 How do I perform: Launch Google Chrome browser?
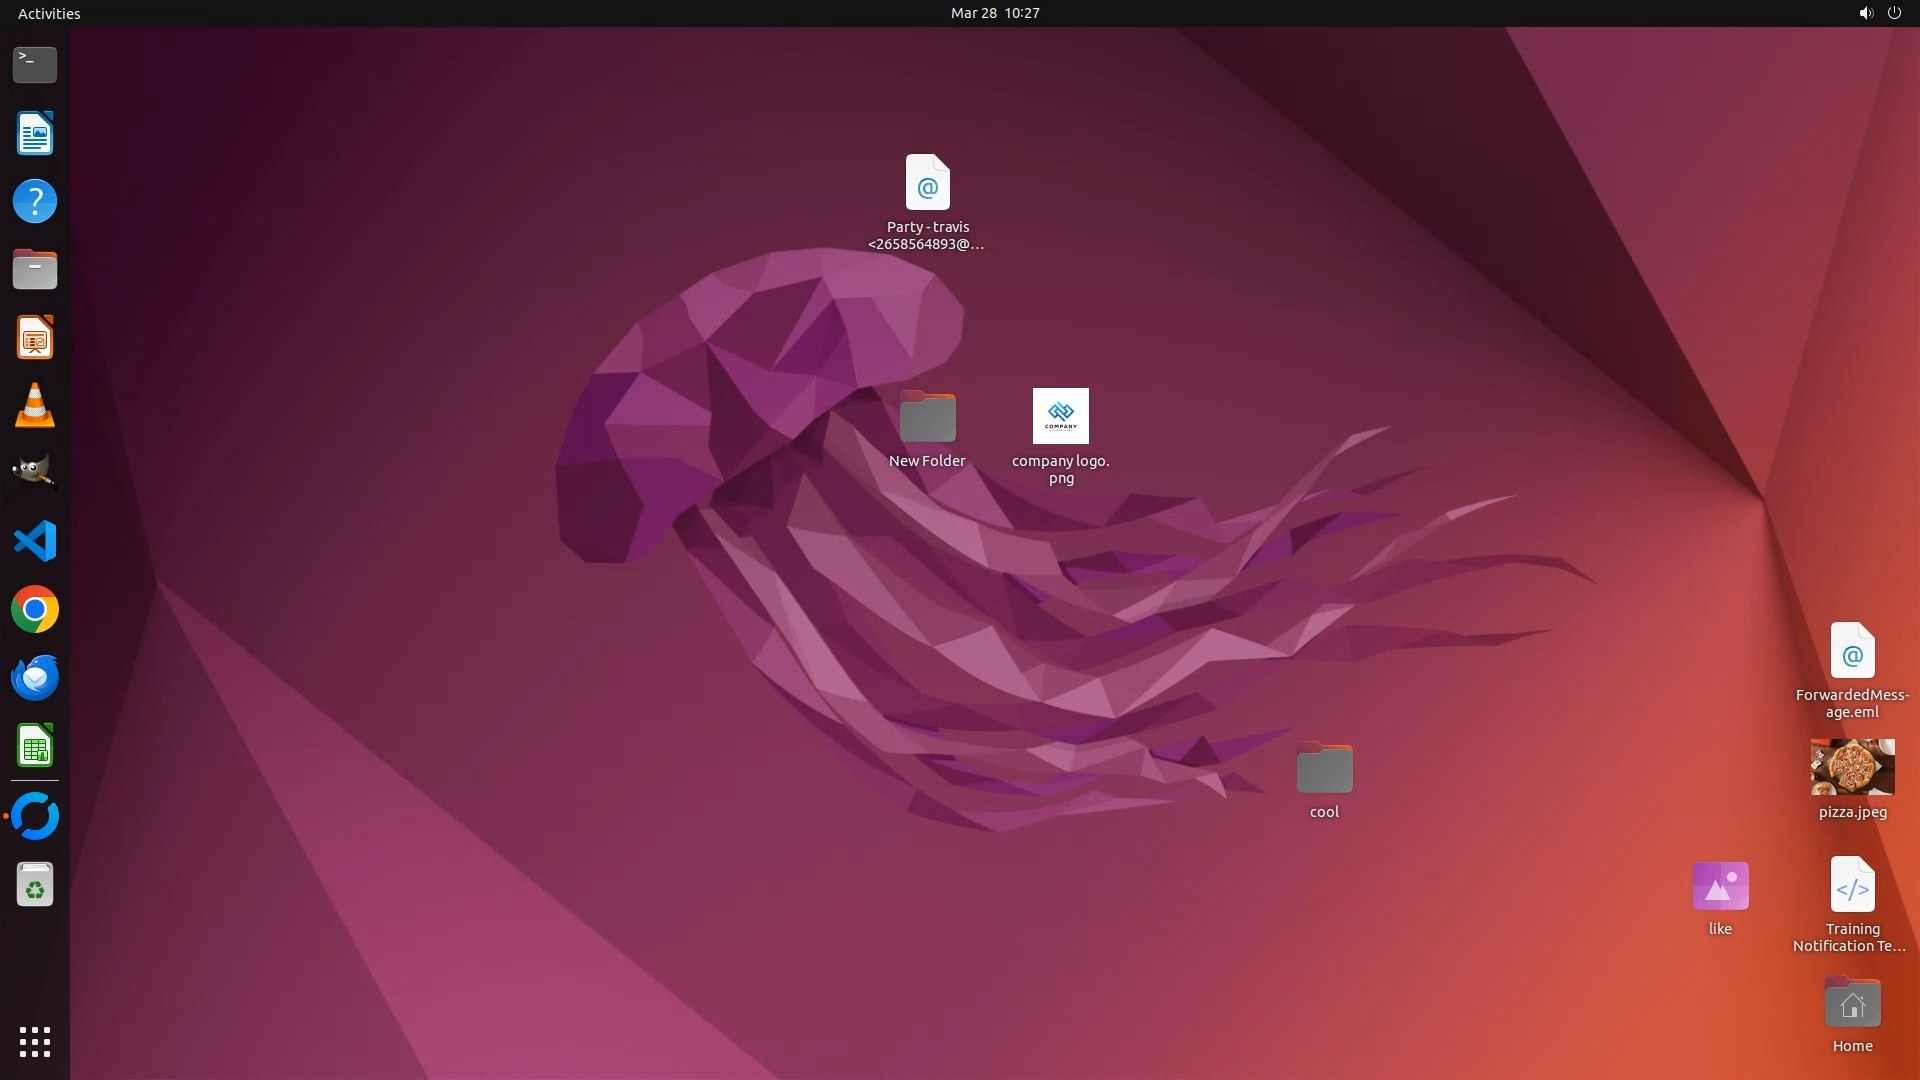pos(35,610)
